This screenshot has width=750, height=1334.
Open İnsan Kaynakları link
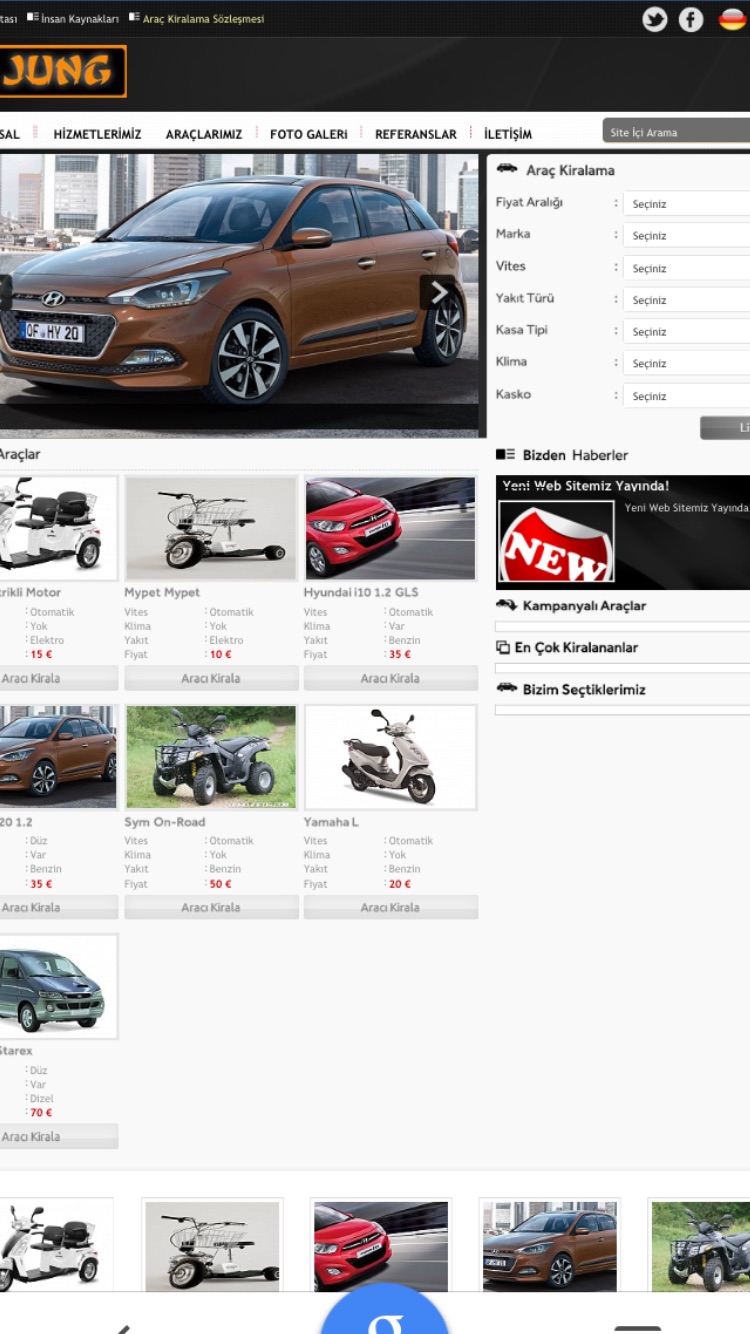pyautogui.click(x=79, y=19)
